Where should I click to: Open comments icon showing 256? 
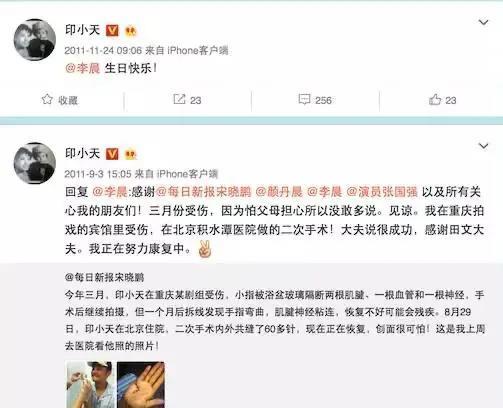(304, 99)
